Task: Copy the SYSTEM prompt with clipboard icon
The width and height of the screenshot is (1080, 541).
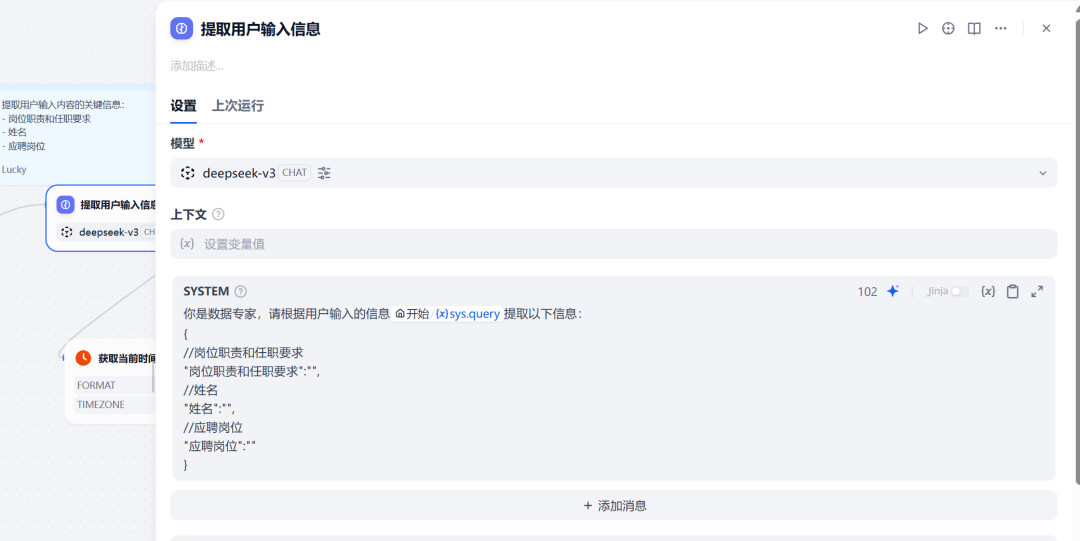Action: [1012, 292]
